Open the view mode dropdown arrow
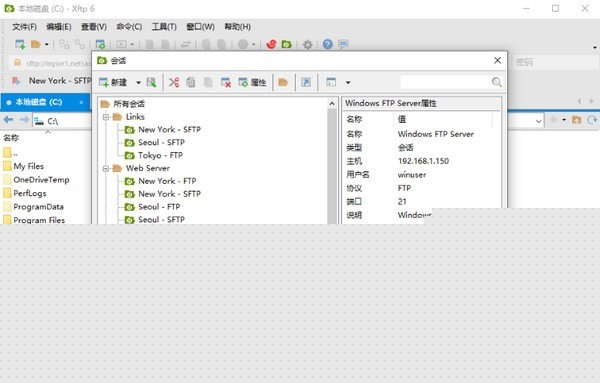 pos(348,82)
